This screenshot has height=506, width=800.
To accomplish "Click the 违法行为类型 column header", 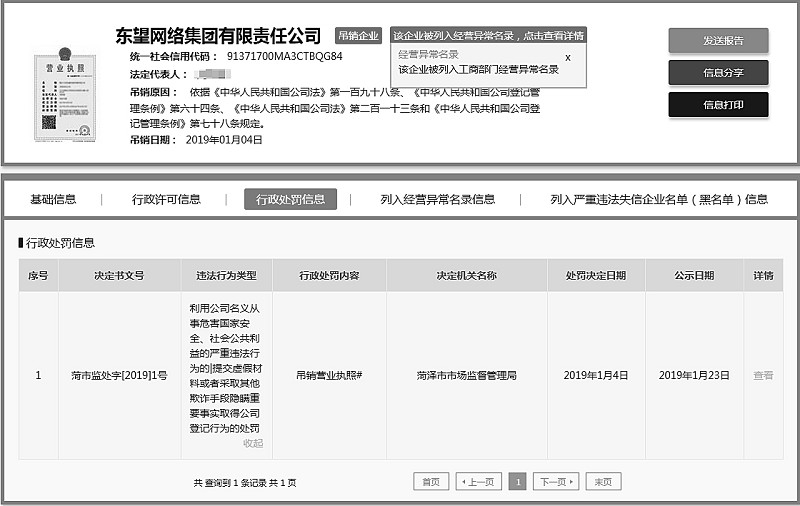I will 227,275.
